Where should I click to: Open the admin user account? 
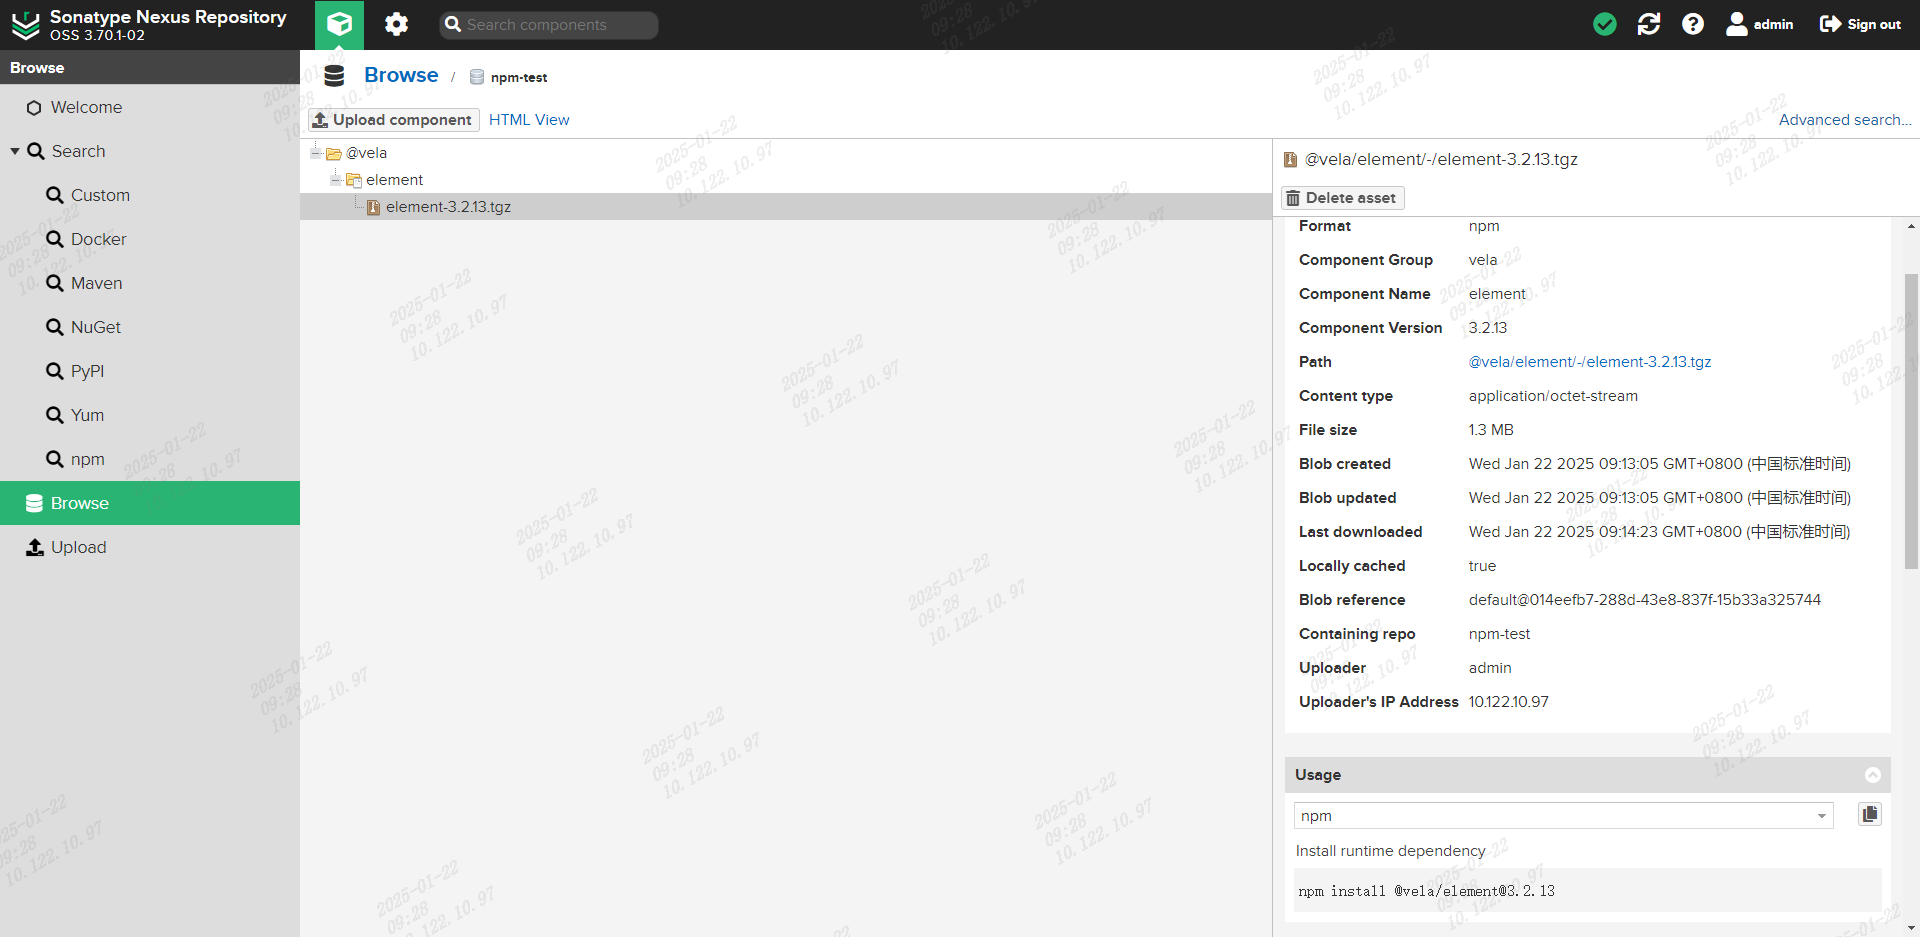[1759, 24]
